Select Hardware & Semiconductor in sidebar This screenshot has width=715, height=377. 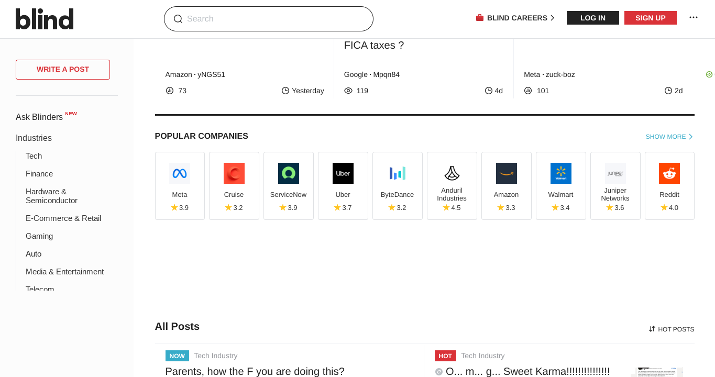[x=52, y=196]
